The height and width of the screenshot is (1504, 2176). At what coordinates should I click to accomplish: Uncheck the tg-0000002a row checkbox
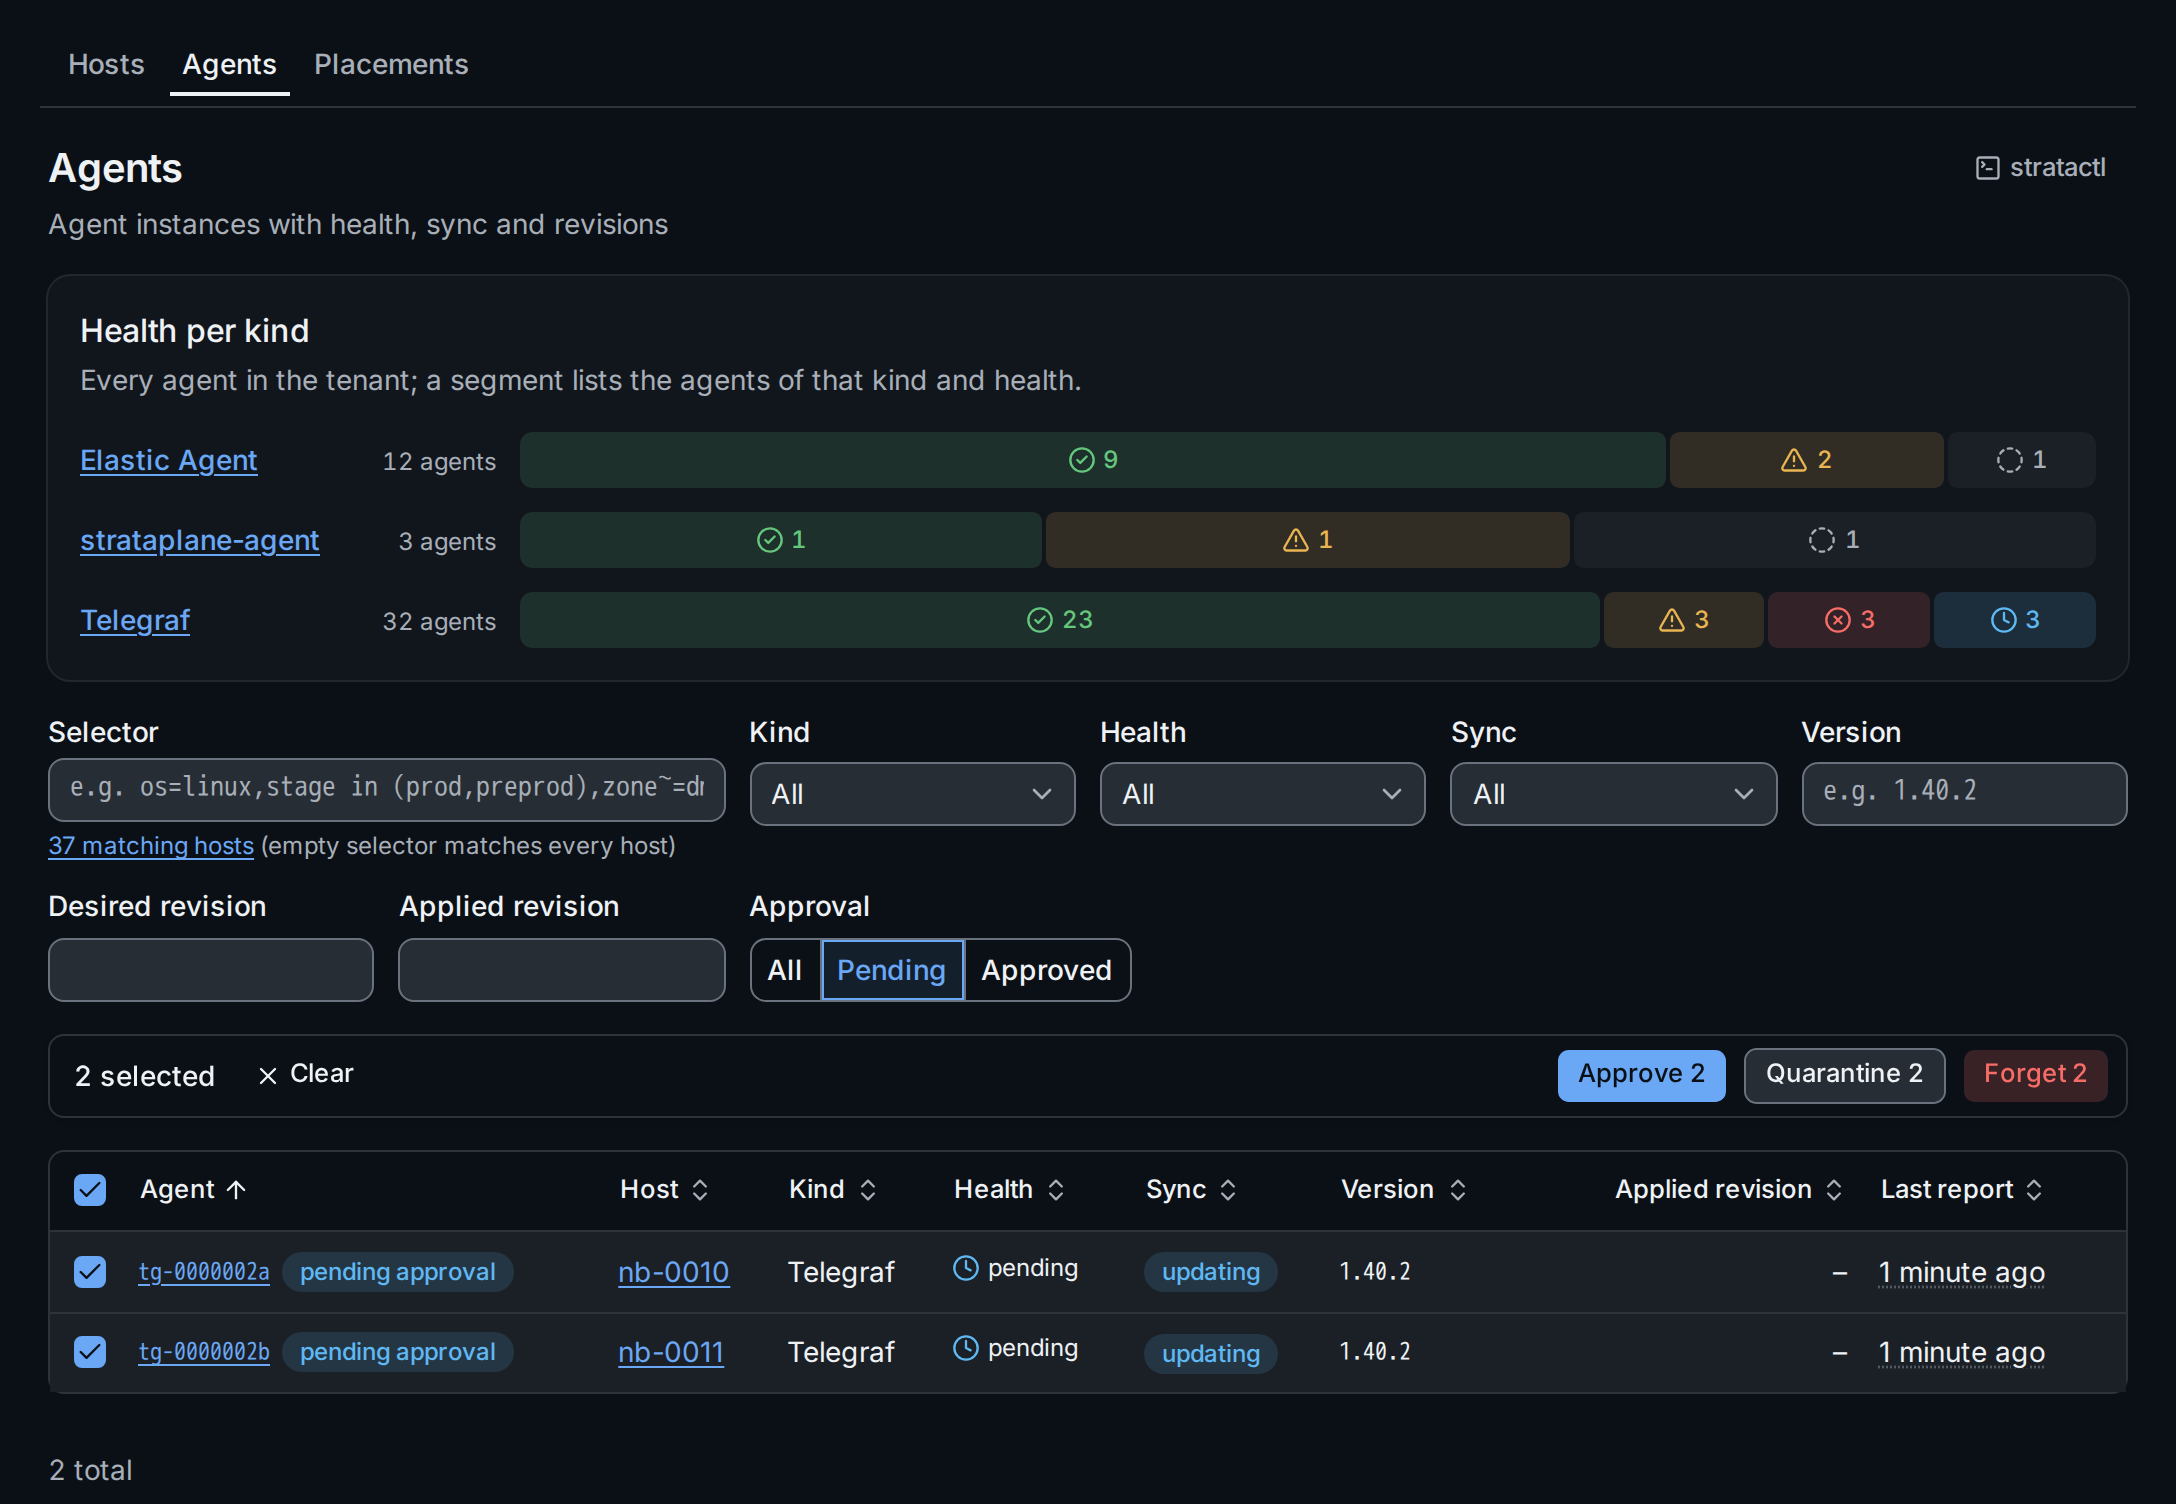pyautogui.click(x=90, y=1272)
